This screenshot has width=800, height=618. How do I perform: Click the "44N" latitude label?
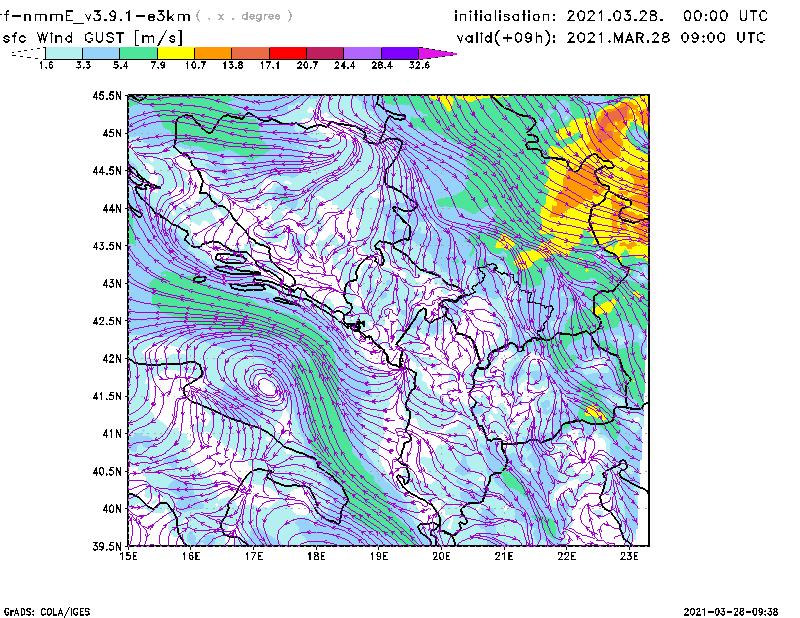click(x=112, y=208)
